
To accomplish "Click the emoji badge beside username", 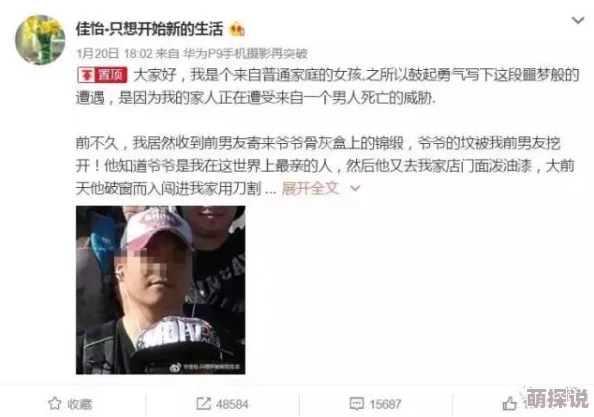I will (237, 30).
